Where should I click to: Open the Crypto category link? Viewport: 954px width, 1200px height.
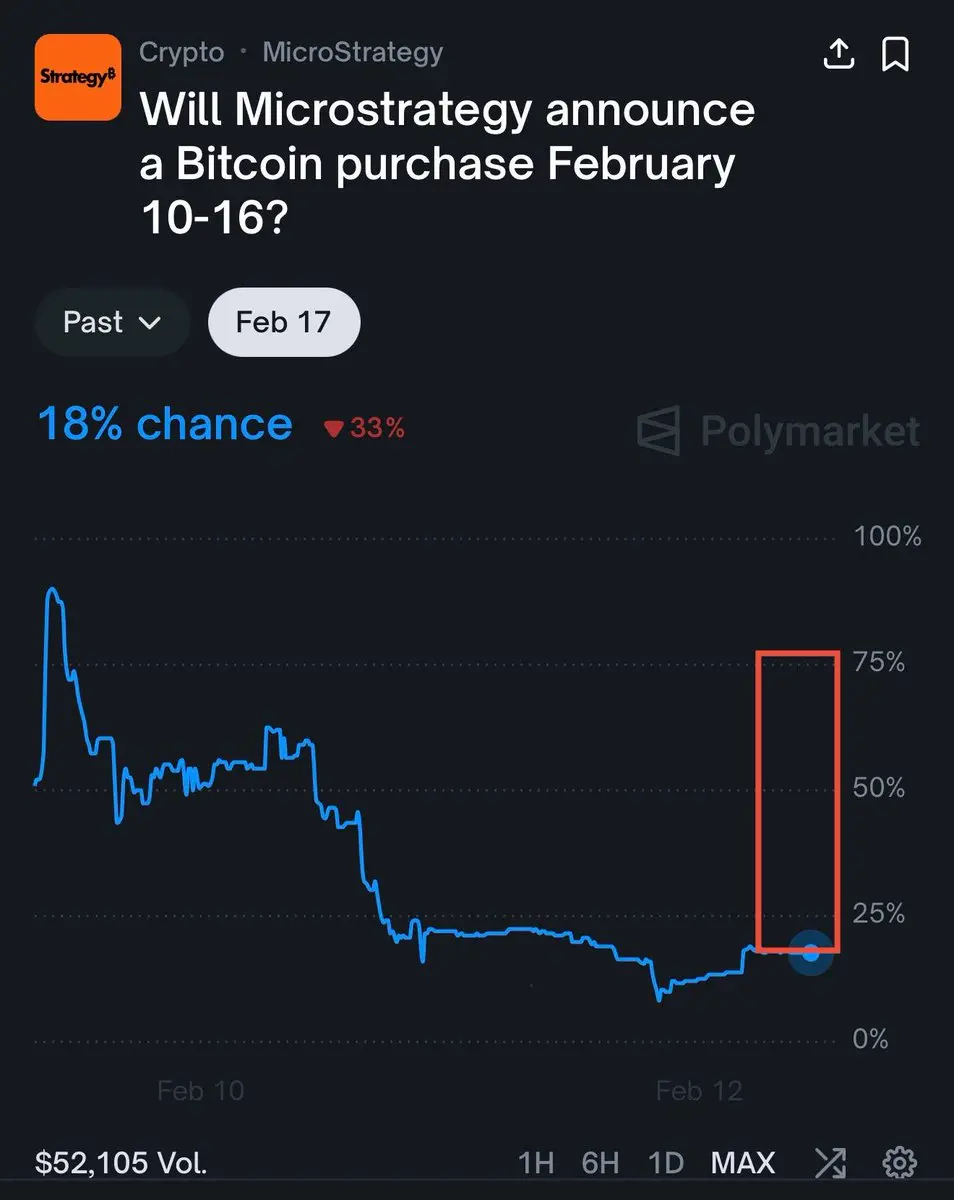182,52
